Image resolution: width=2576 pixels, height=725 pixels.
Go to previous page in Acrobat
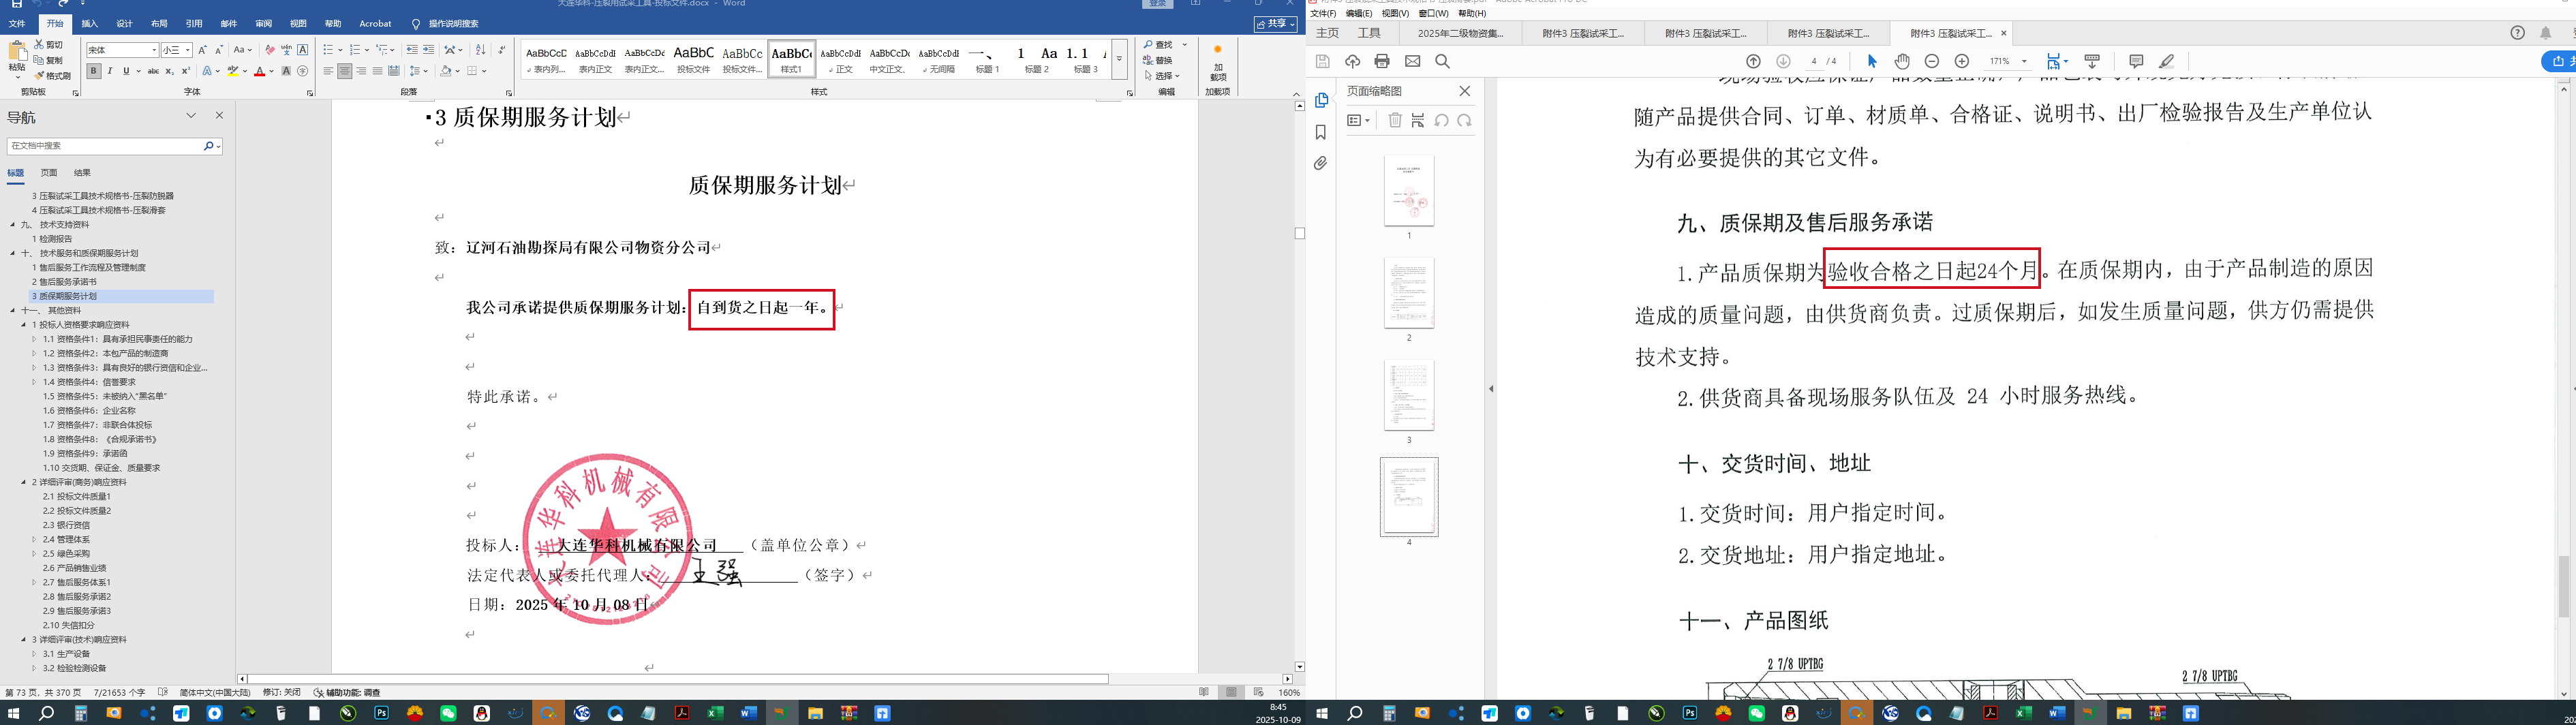click(1753, 61)
